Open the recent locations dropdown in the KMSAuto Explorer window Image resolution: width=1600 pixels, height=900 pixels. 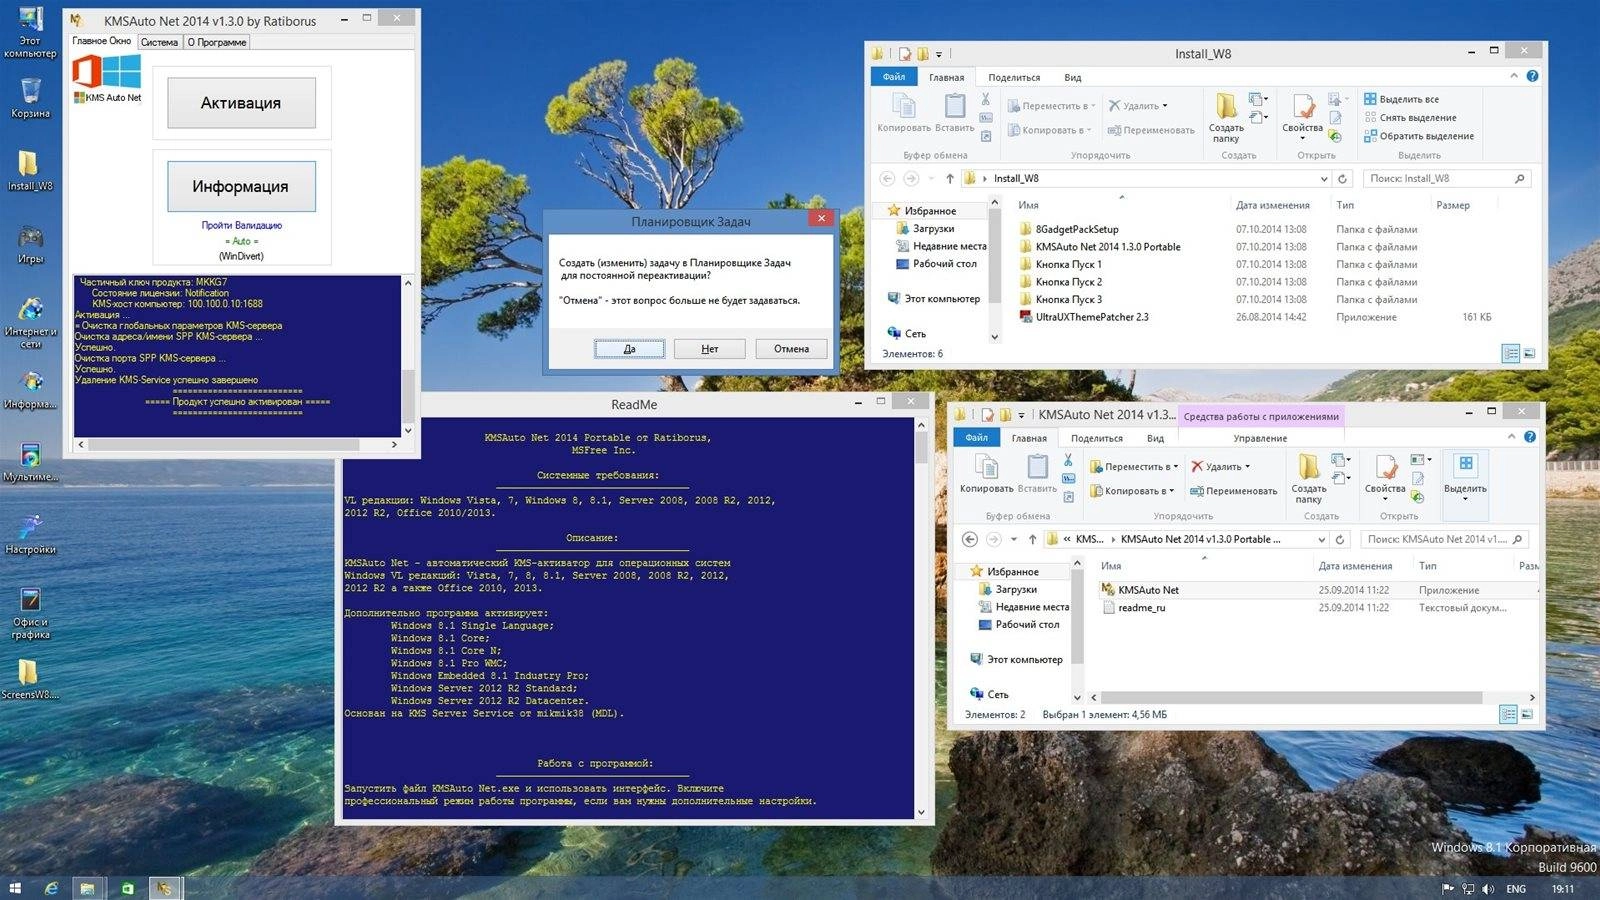click(x=1014, y=539)
